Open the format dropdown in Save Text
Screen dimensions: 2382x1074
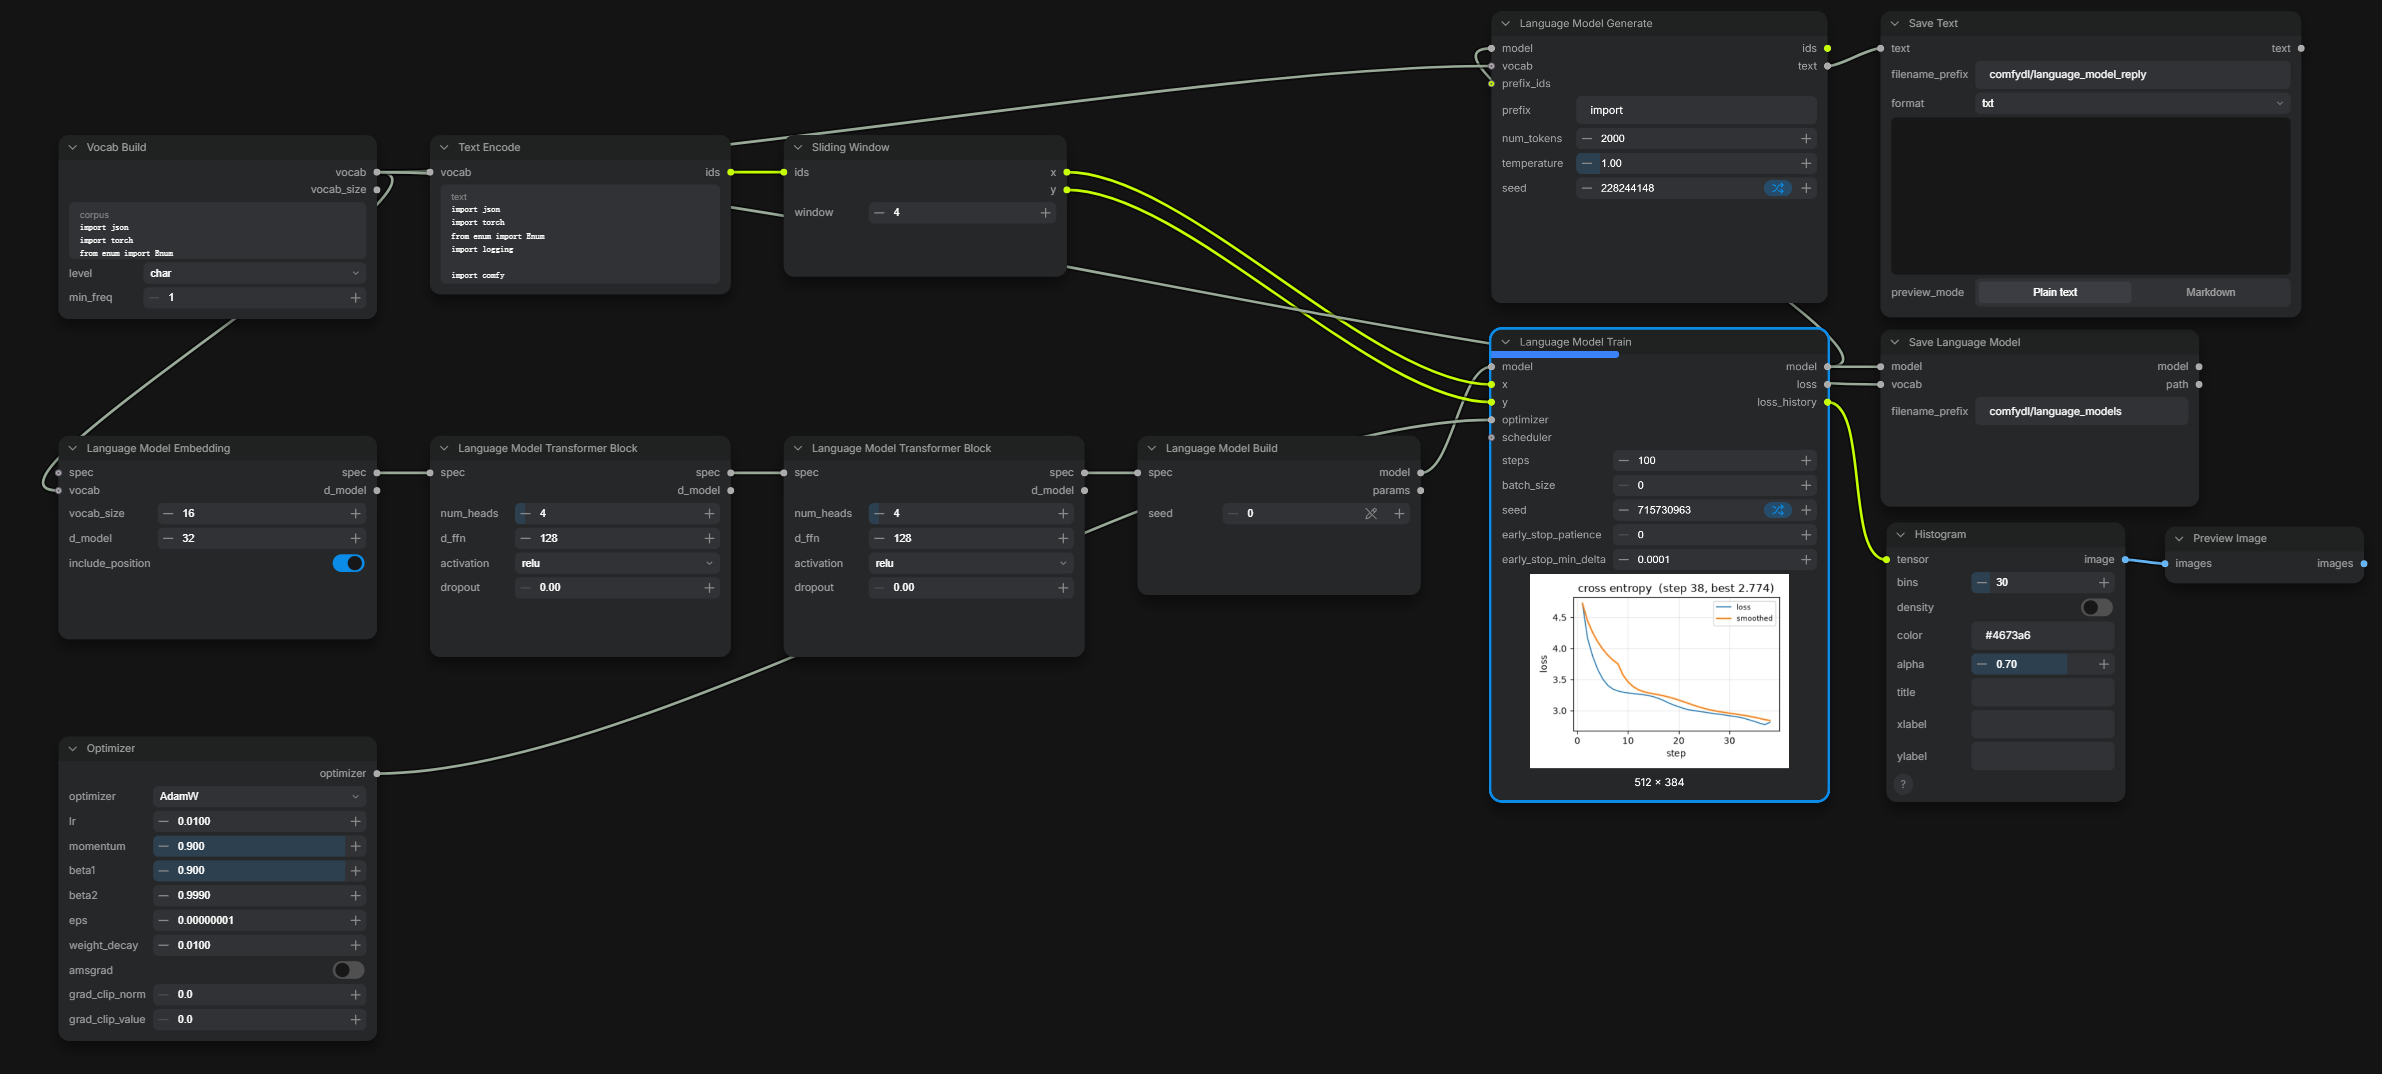pyautogui.click(x=2132, y=103)
